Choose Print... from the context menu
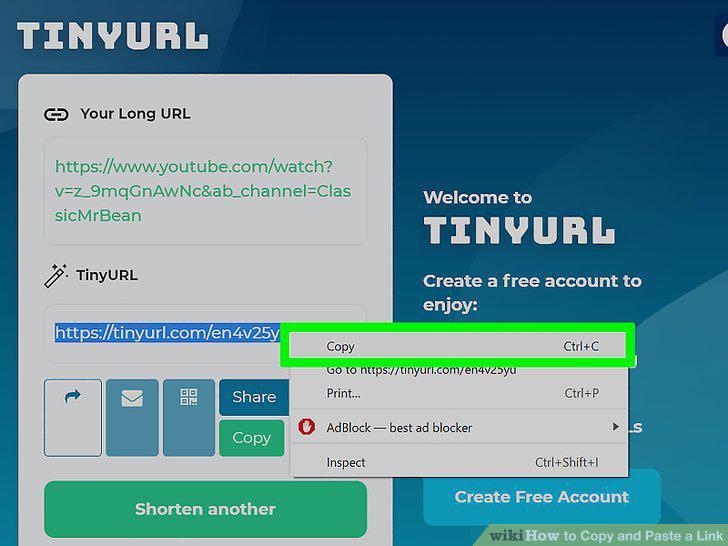The height and width of the screenshot is (546, 728). 459,393
